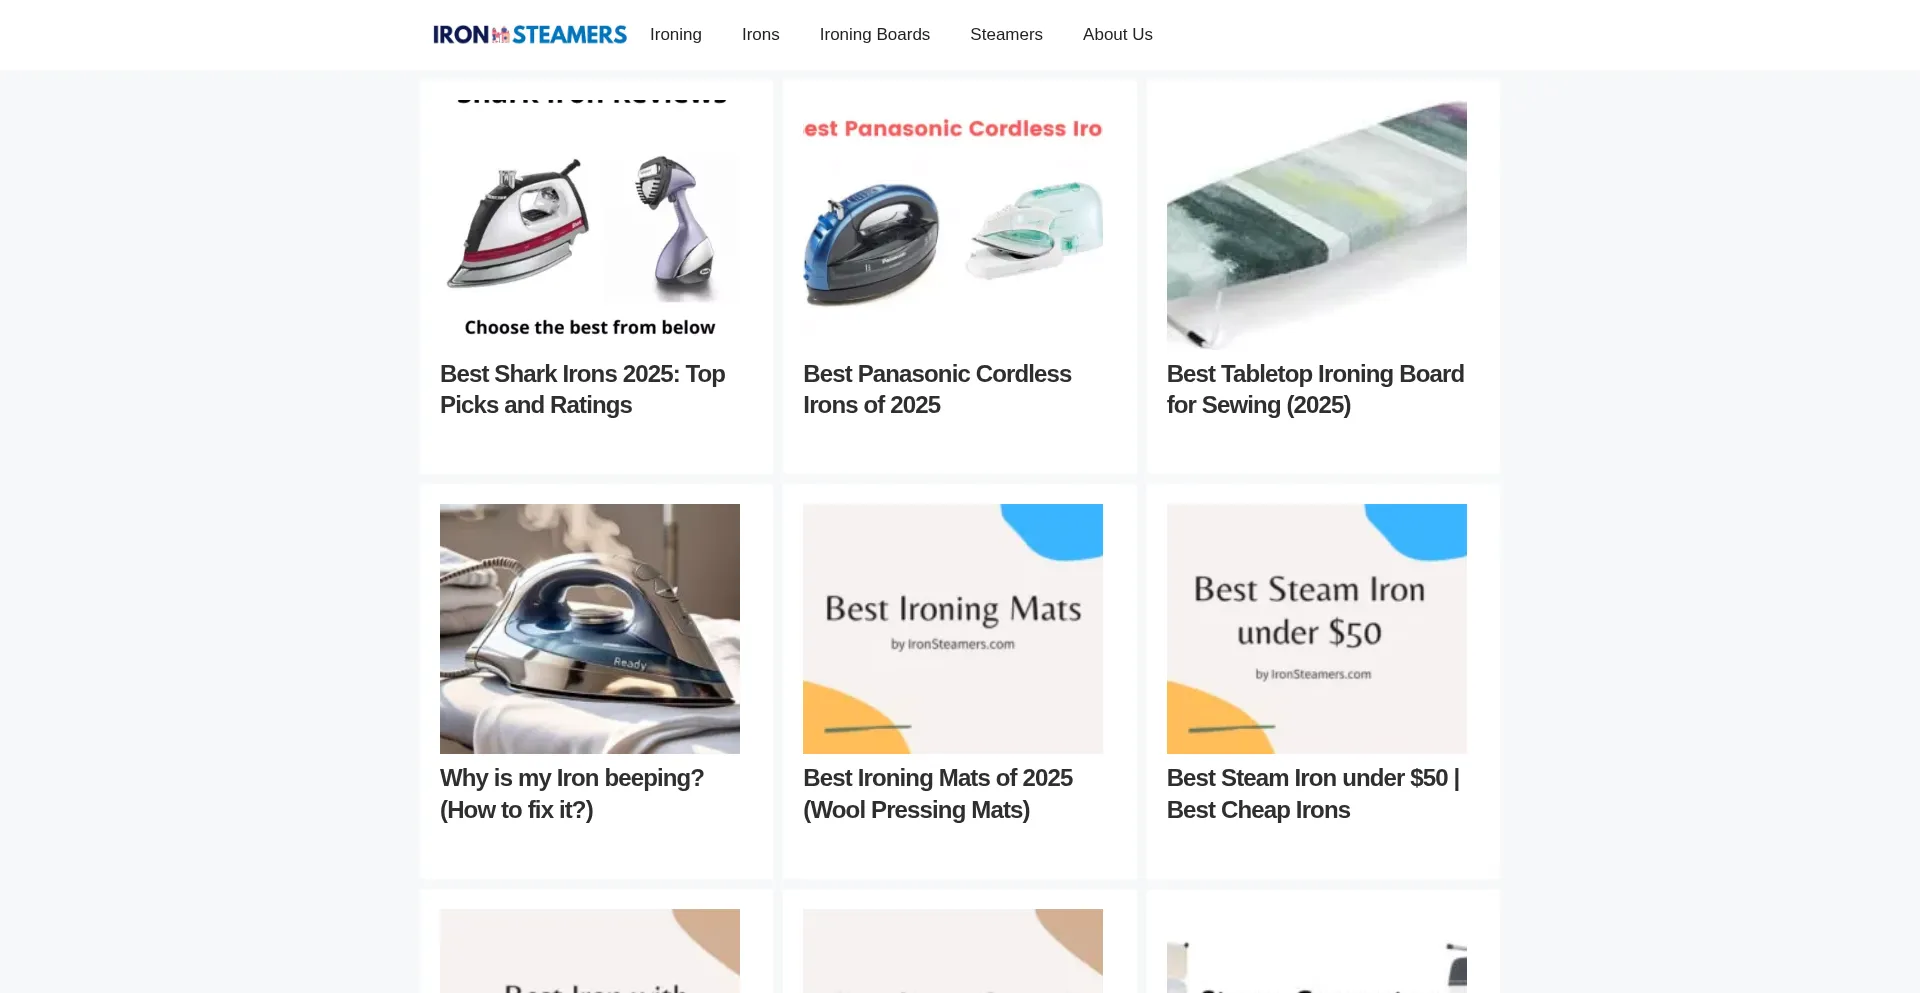This screenshot has width=1920, height=993.
Task: Open the Ironing menu item
Action: point(676,35)
